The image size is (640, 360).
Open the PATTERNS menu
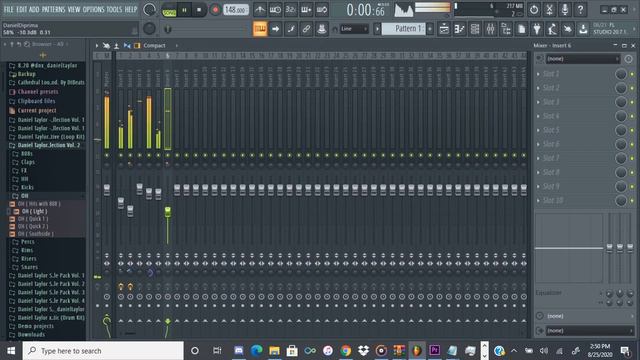53,9
